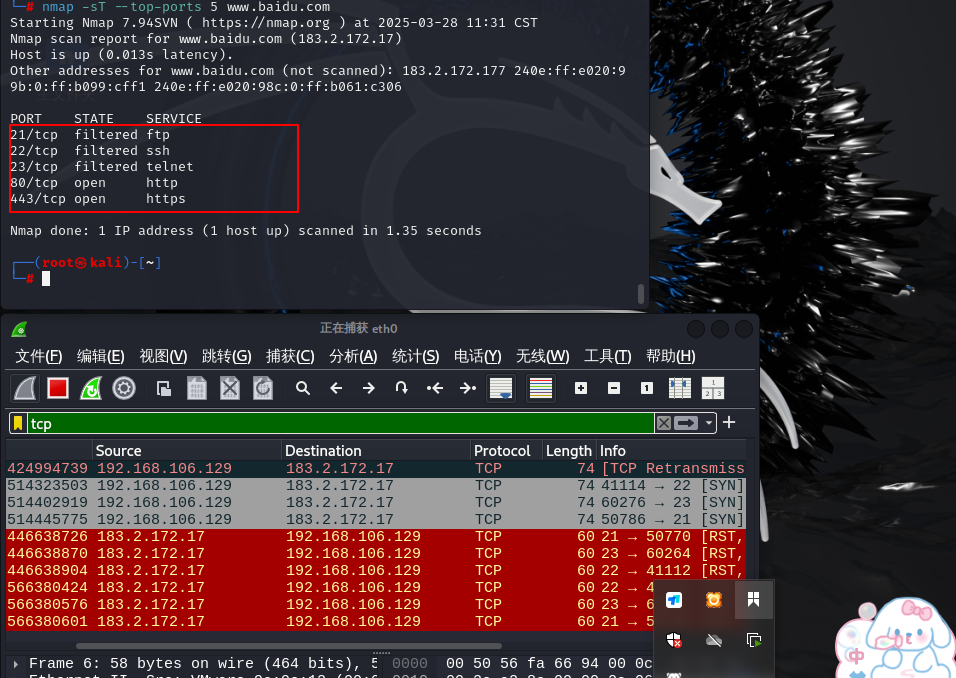This screenshot has height=678, width=956.
Task: Open the 捕获(C) menu
Action: [x=290, y=356]
